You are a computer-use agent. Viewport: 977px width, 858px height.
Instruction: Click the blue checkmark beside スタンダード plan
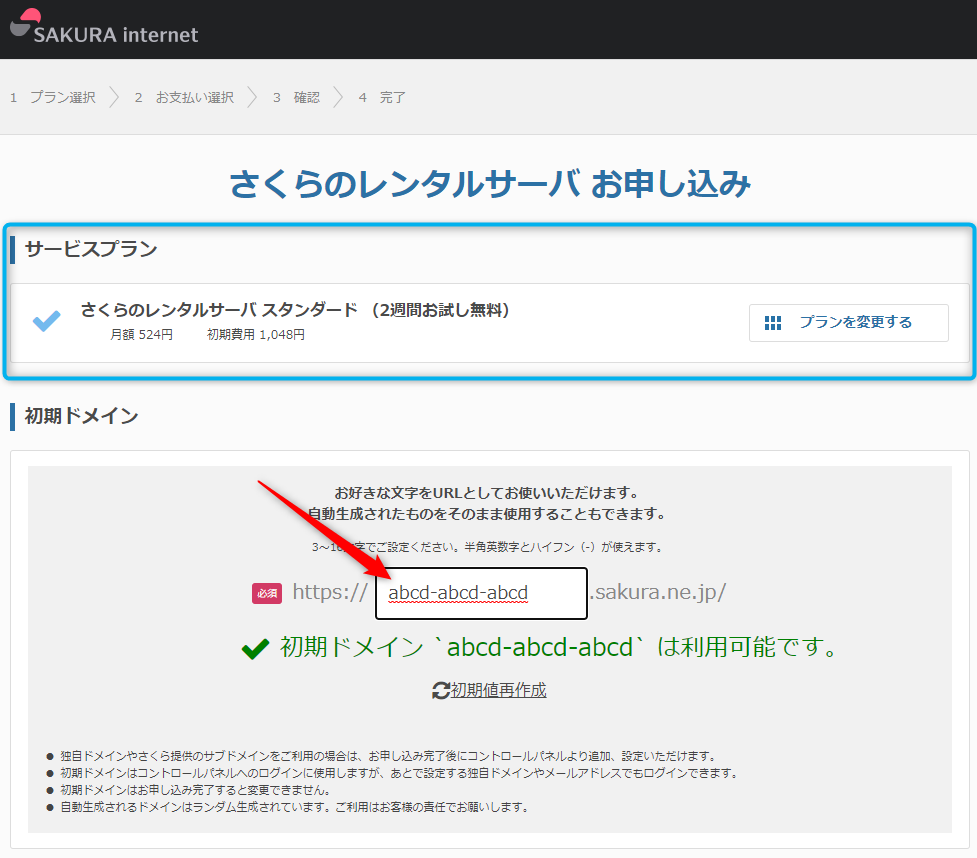47,321
